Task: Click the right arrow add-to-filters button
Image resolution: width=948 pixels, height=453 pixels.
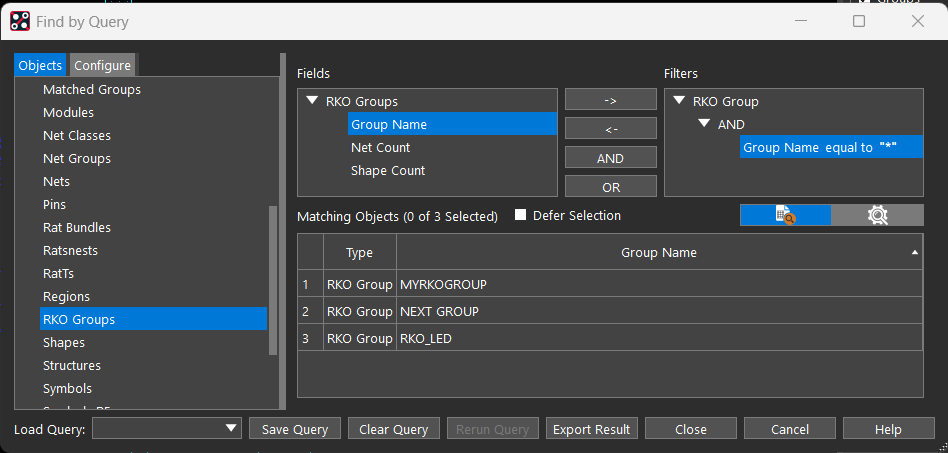Action: pyautogui.click(x=610, y=100)
